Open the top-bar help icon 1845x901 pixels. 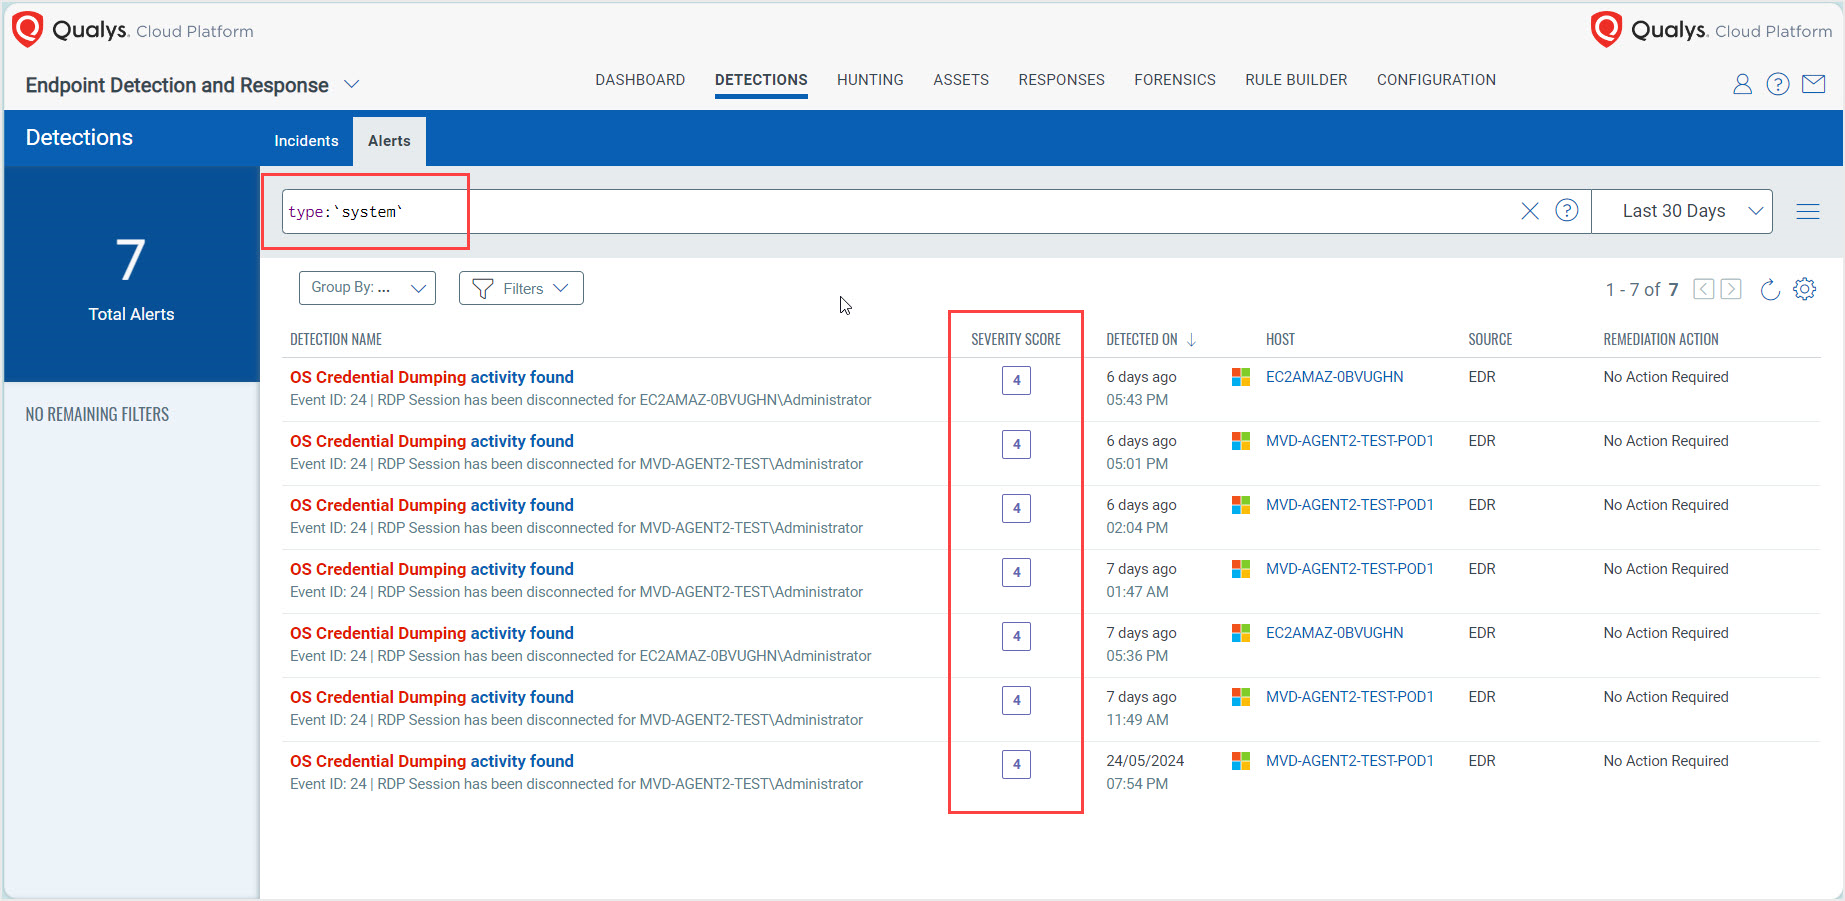(1777, 84)
